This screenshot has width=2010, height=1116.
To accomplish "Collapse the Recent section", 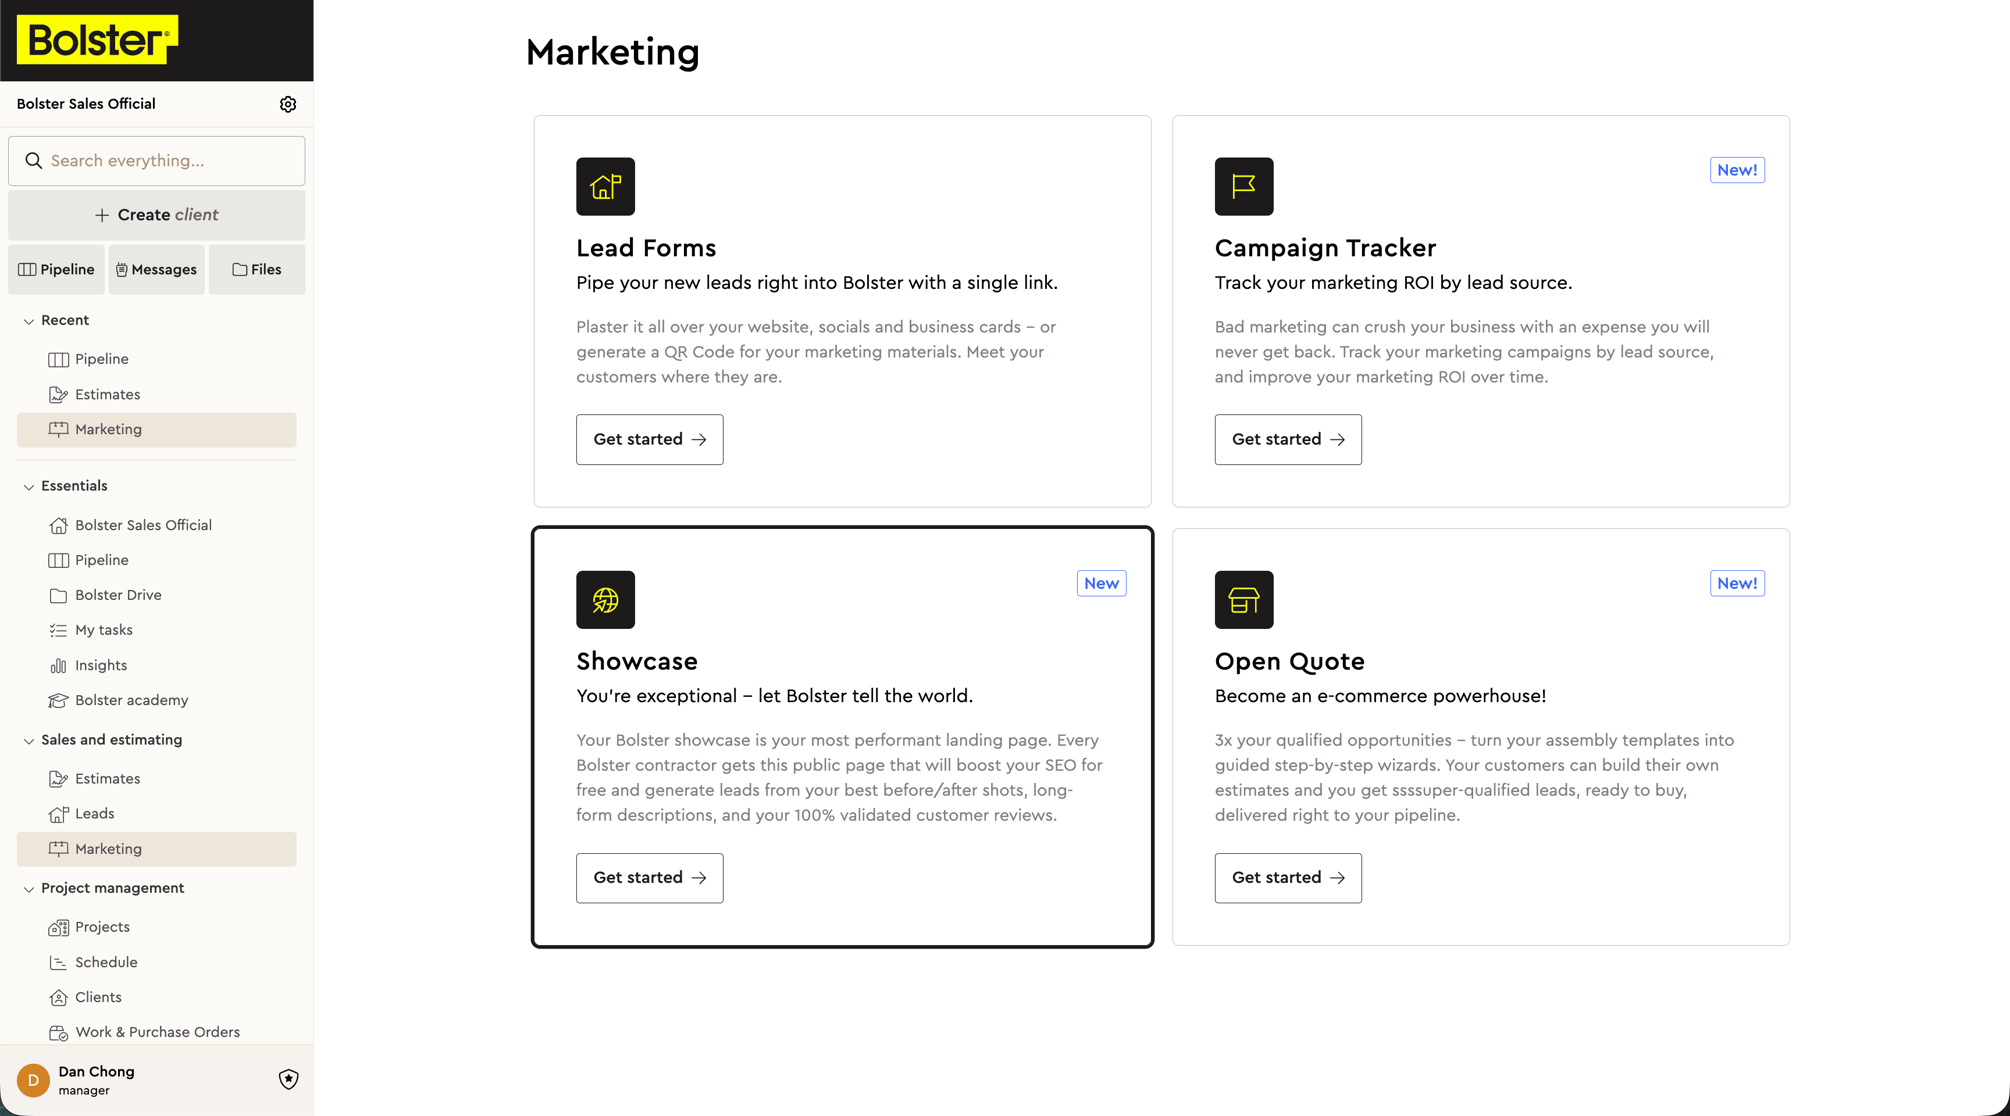I will (x=29, y=321).
